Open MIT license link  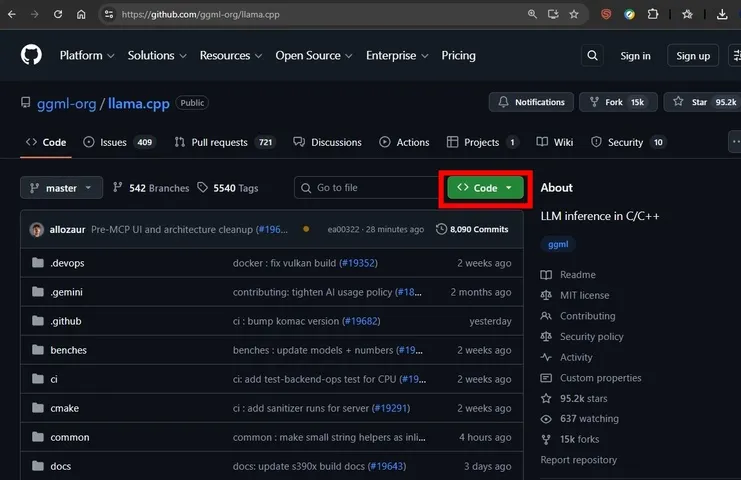585,295
